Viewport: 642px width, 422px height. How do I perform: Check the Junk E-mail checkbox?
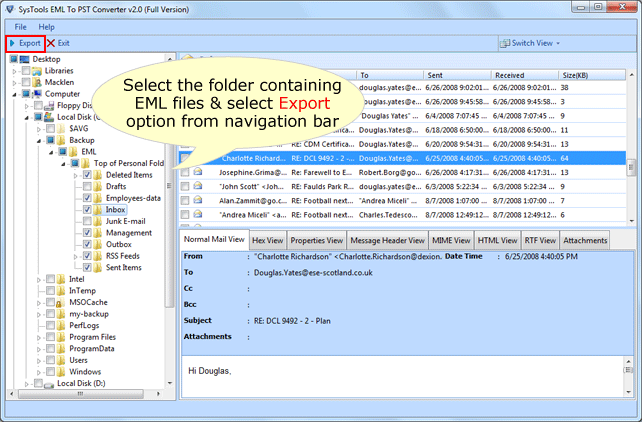tap(87, 221)
